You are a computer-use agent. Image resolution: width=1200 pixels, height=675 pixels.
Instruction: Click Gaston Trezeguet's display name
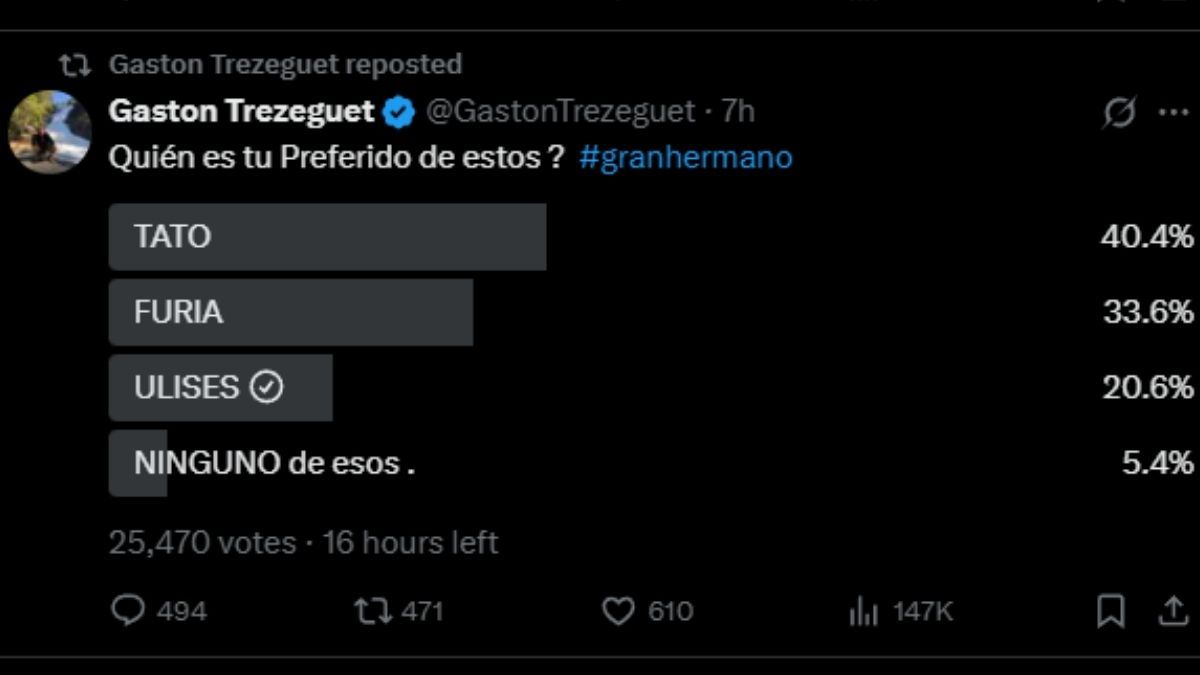[240, 112]
